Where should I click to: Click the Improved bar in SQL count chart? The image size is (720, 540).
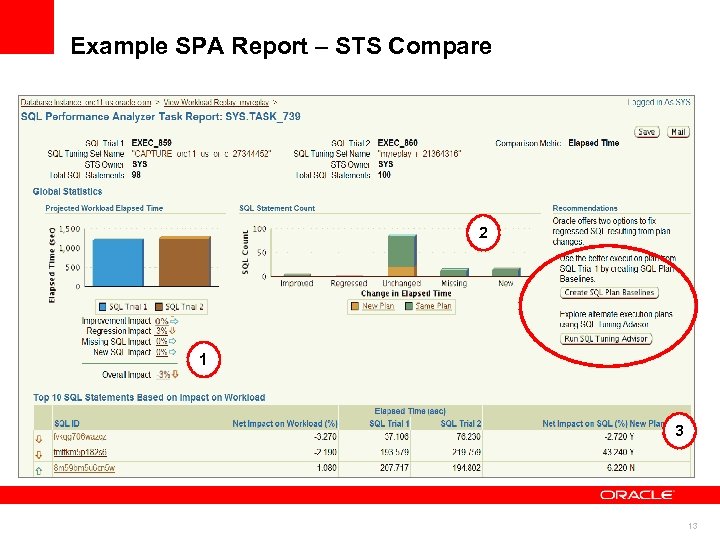point(297,275)
